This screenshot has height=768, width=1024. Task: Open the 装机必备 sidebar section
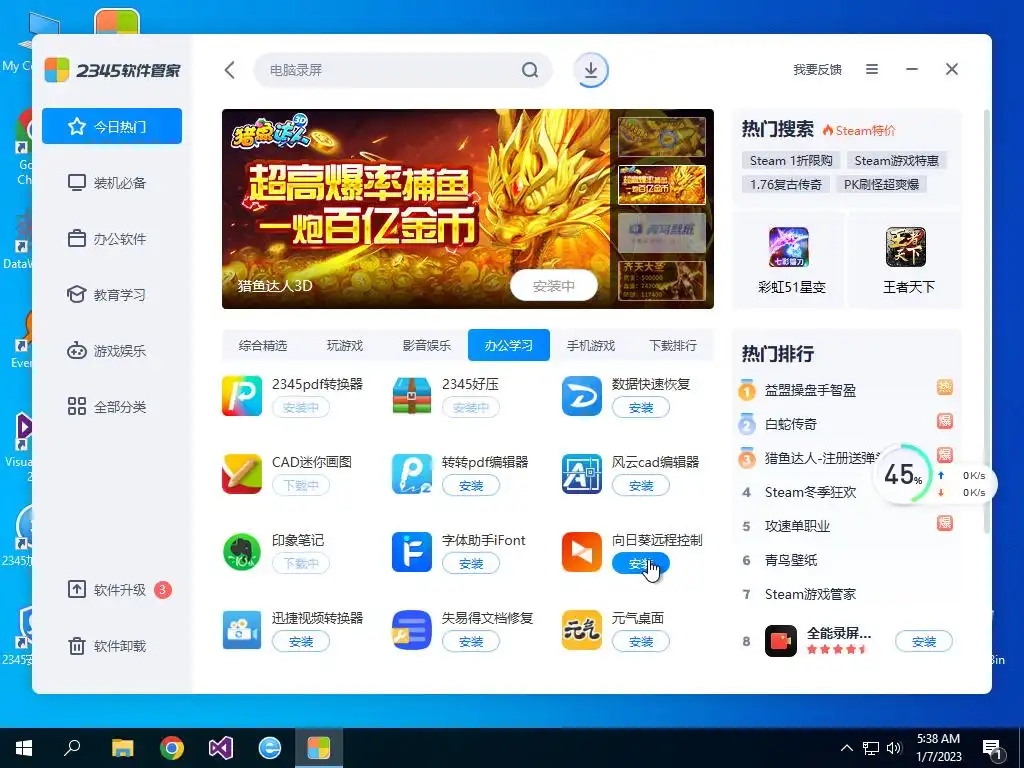tap(112, 182)
